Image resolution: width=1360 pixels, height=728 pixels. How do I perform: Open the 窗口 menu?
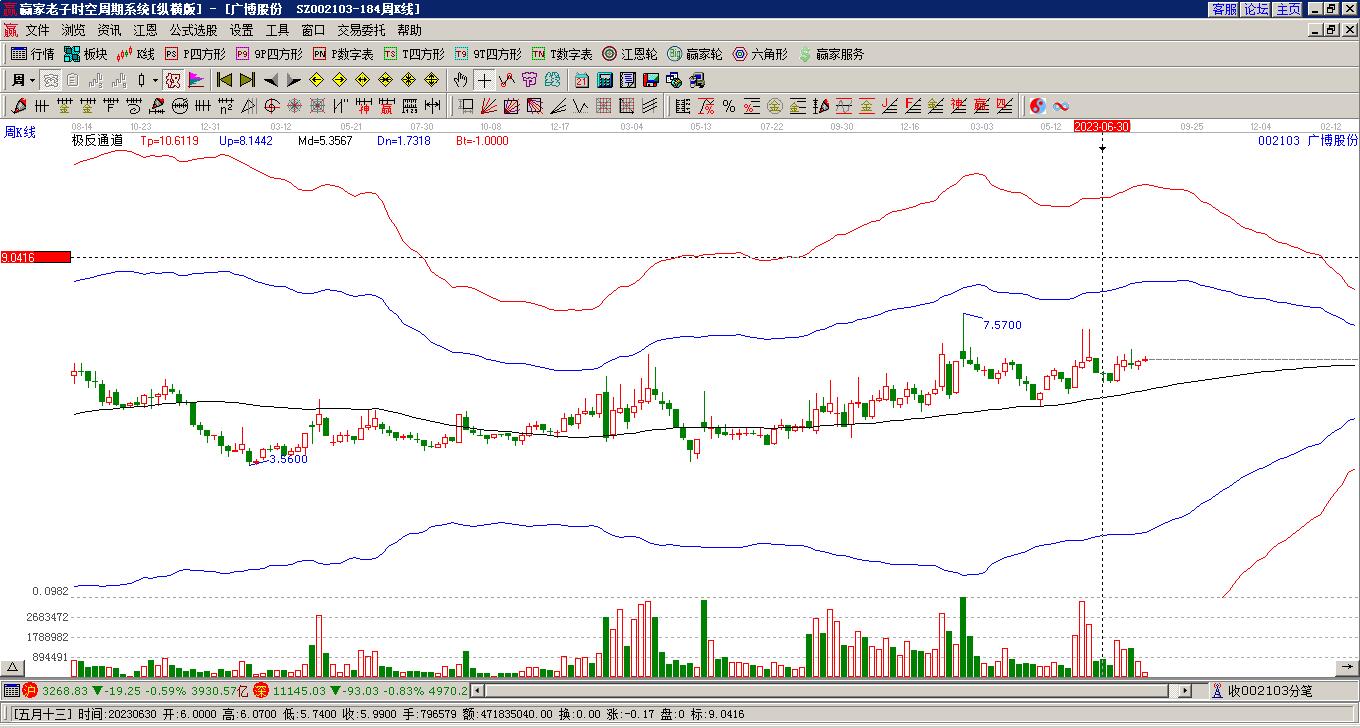pyautogui.click(x=313, y=31)
